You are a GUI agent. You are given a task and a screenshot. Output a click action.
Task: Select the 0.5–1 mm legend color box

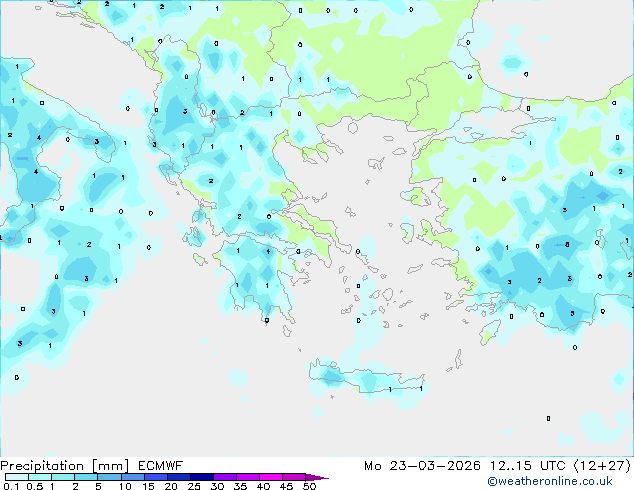coord(40,477)
